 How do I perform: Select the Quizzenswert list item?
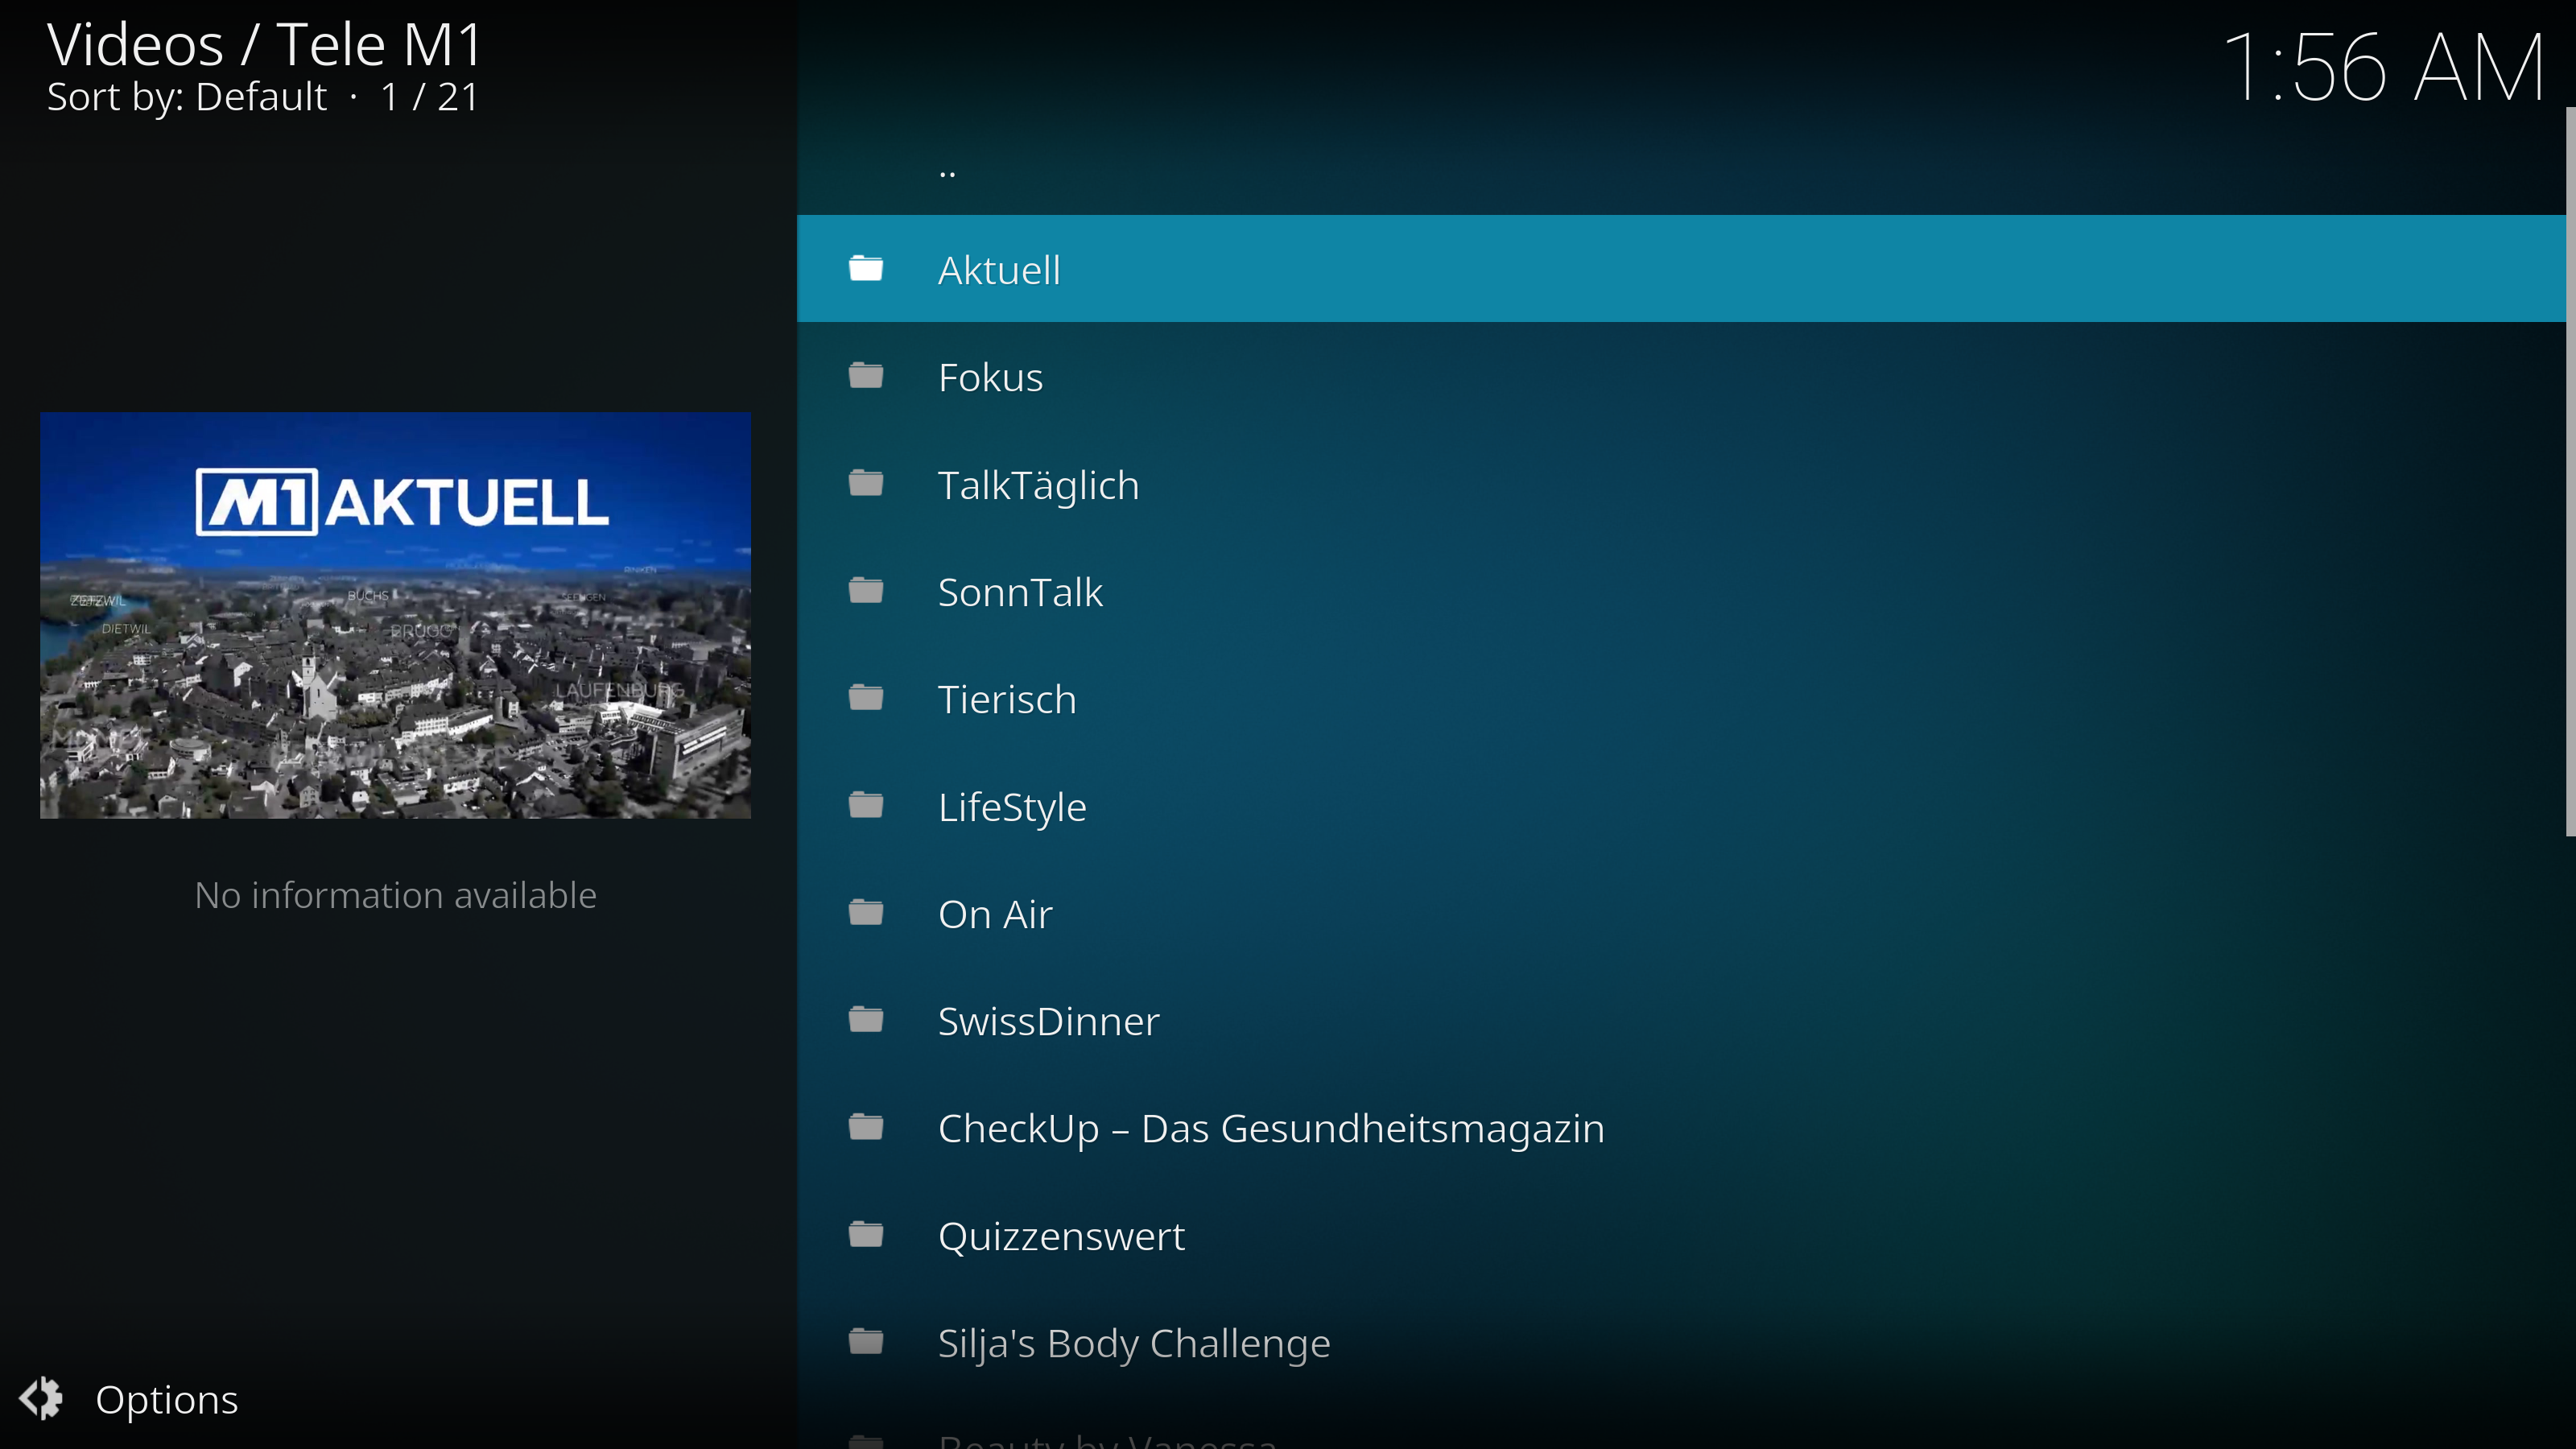pyautogui.click(x=1060, y=1236)
